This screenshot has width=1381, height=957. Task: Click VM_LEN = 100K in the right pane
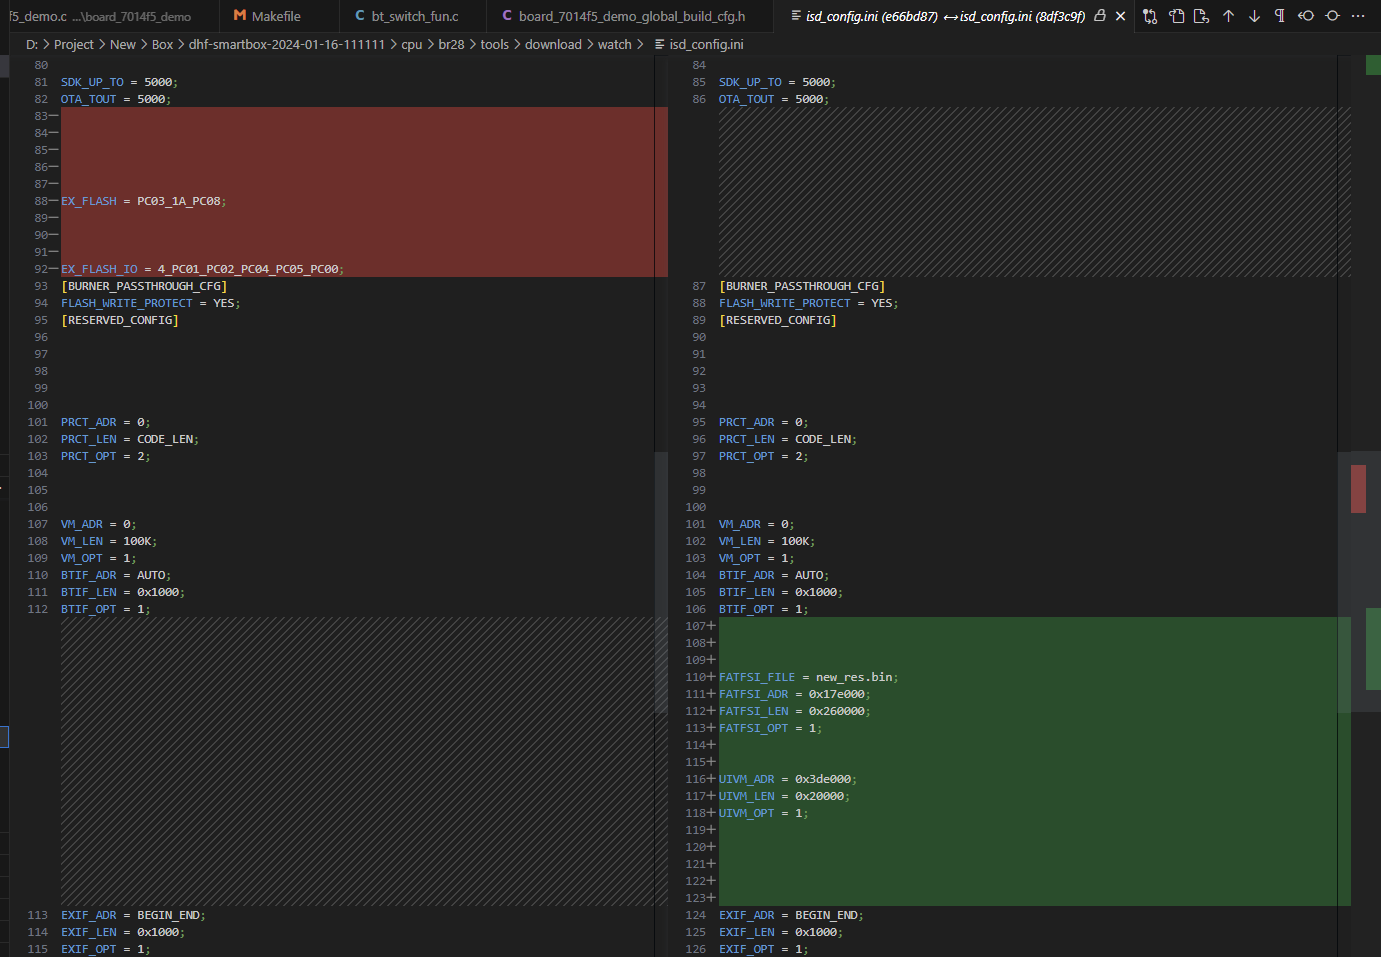click(767, 541)
